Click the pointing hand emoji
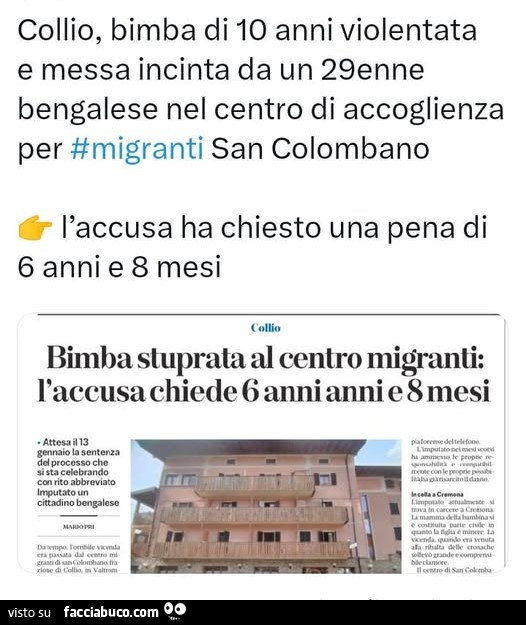 point(35,228)
